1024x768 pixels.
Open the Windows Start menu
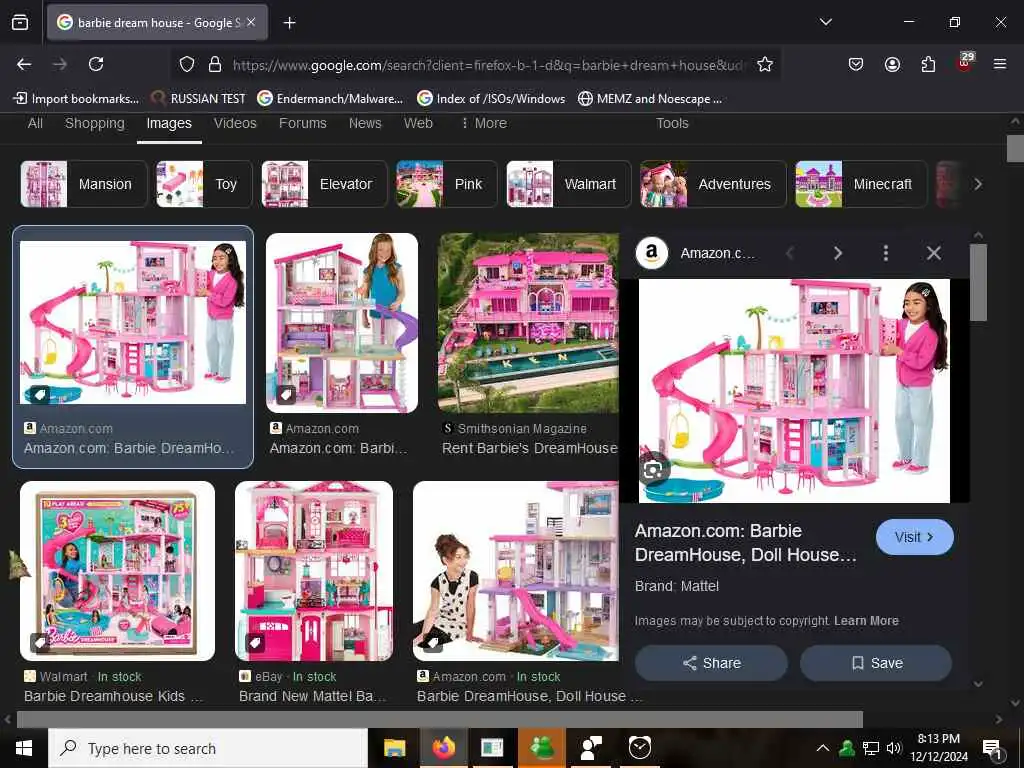tap(24, 748)
